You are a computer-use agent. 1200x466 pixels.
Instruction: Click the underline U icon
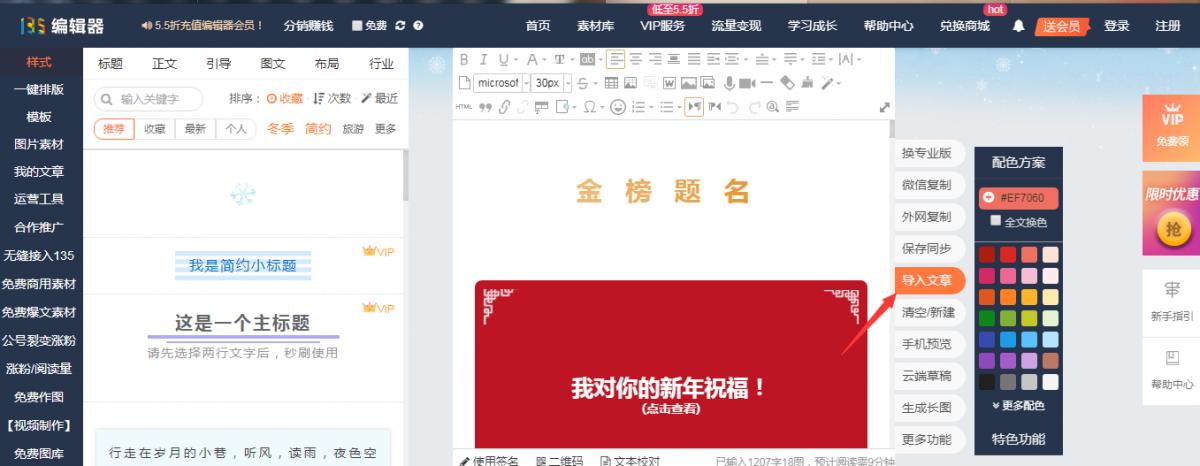click(x=503, y=59)
